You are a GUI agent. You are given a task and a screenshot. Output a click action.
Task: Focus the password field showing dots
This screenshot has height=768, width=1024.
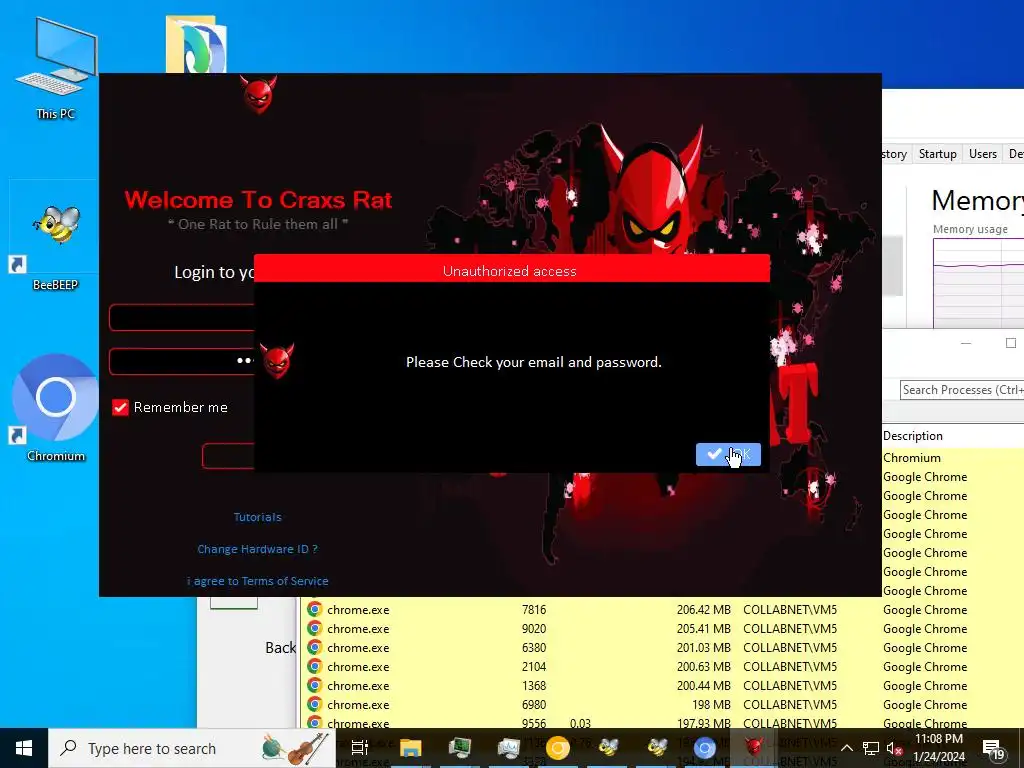[182, 361]
